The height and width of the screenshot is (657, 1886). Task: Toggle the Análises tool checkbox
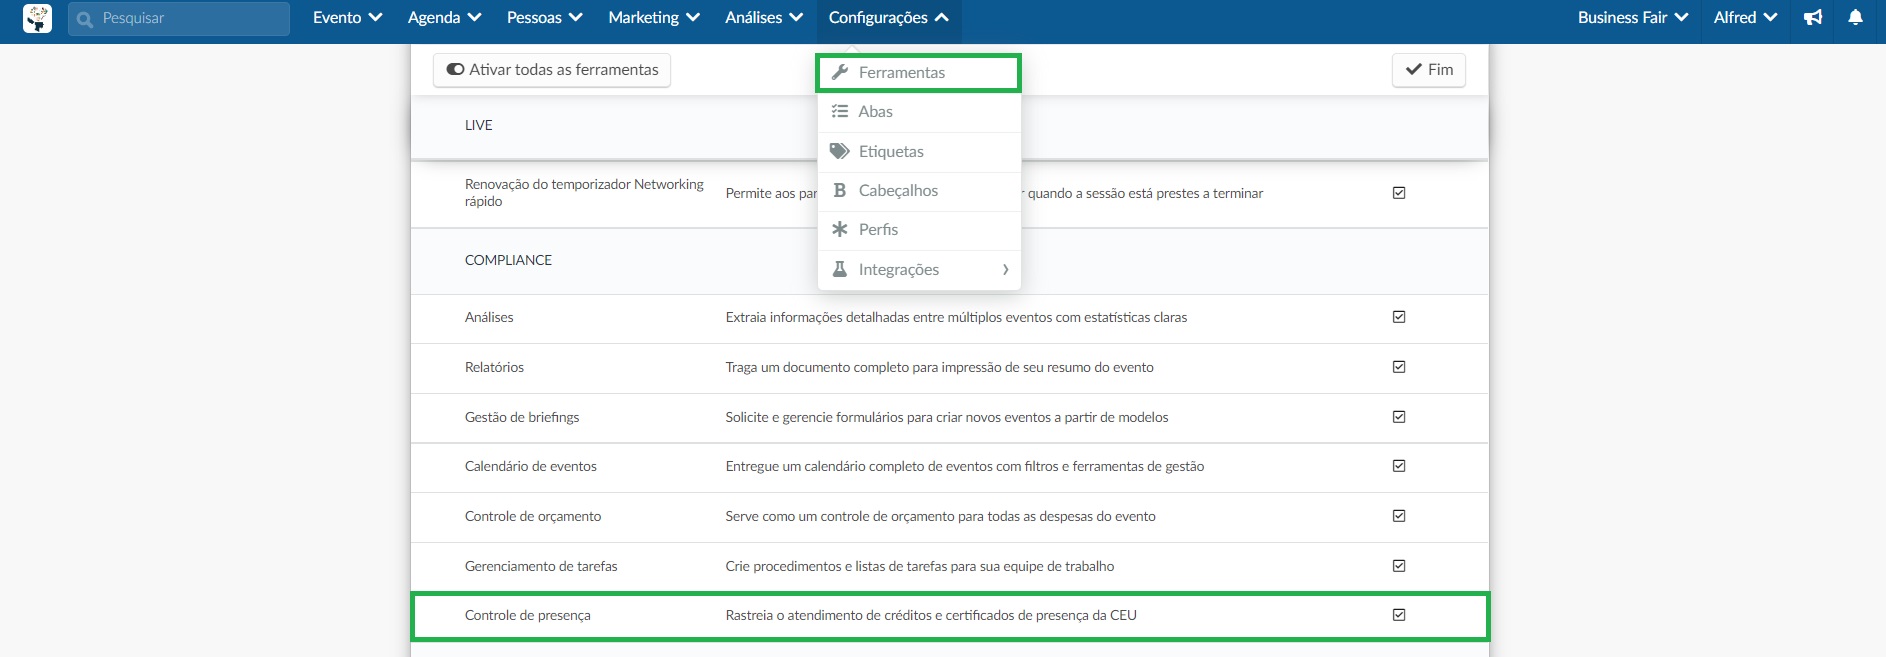(x=1399, y=317)
